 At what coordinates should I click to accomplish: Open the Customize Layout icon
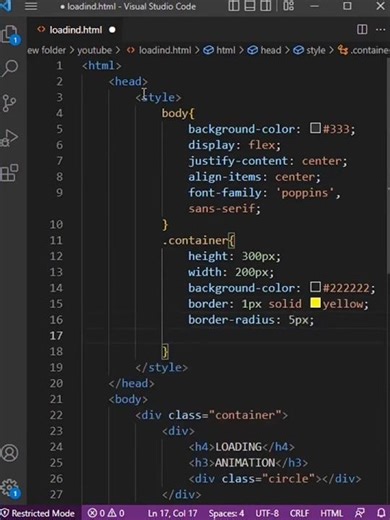point(289,6)
